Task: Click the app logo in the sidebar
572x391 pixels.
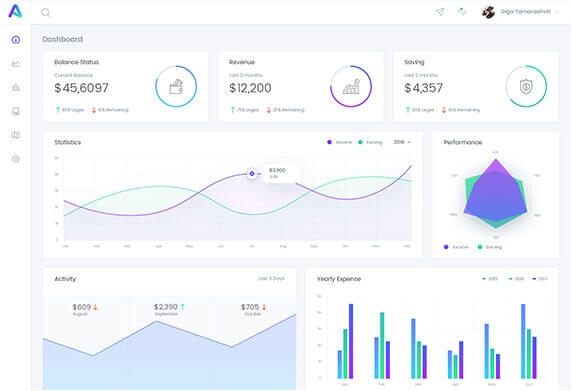Action: 15,11
